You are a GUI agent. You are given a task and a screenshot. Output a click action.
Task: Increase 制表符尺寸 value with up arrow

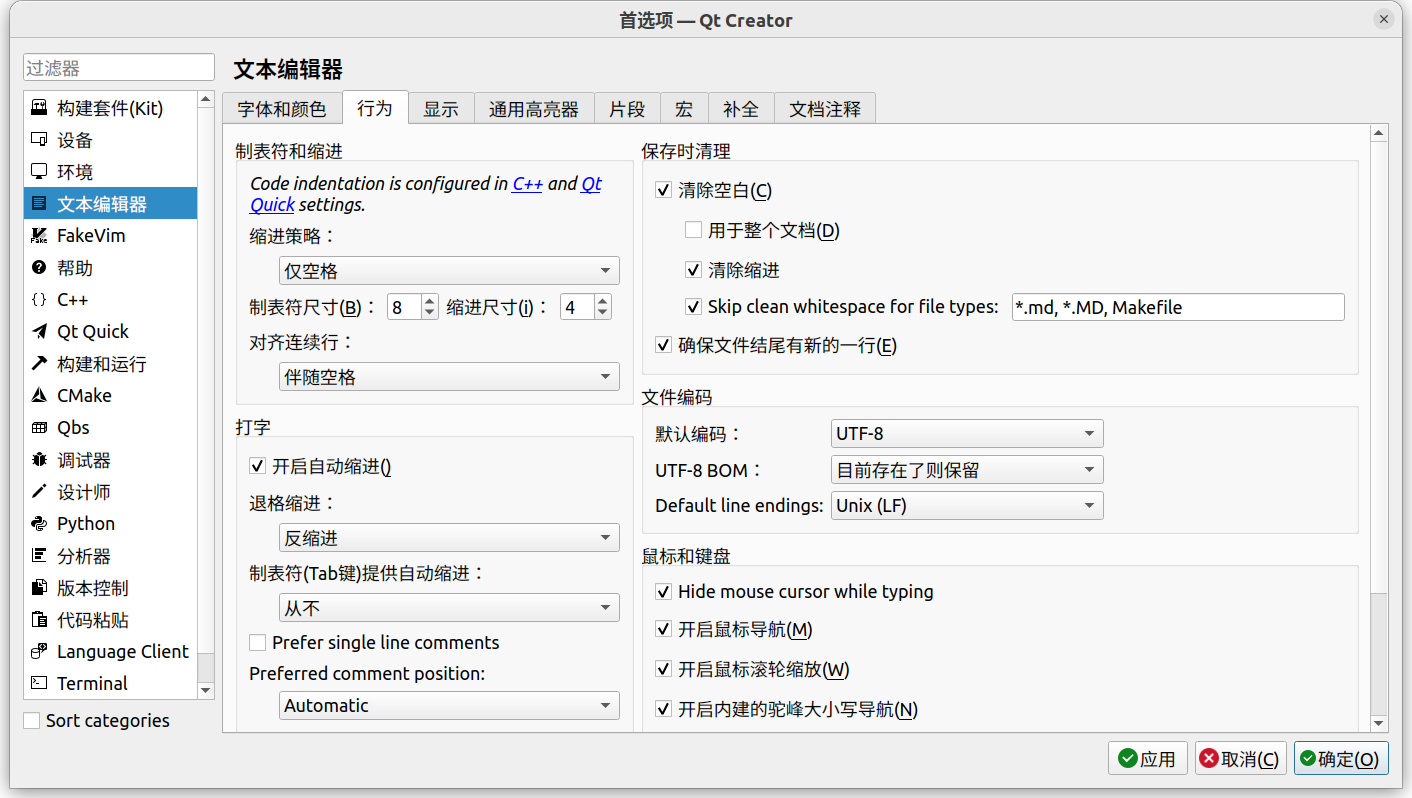click(x=430, y=301)
